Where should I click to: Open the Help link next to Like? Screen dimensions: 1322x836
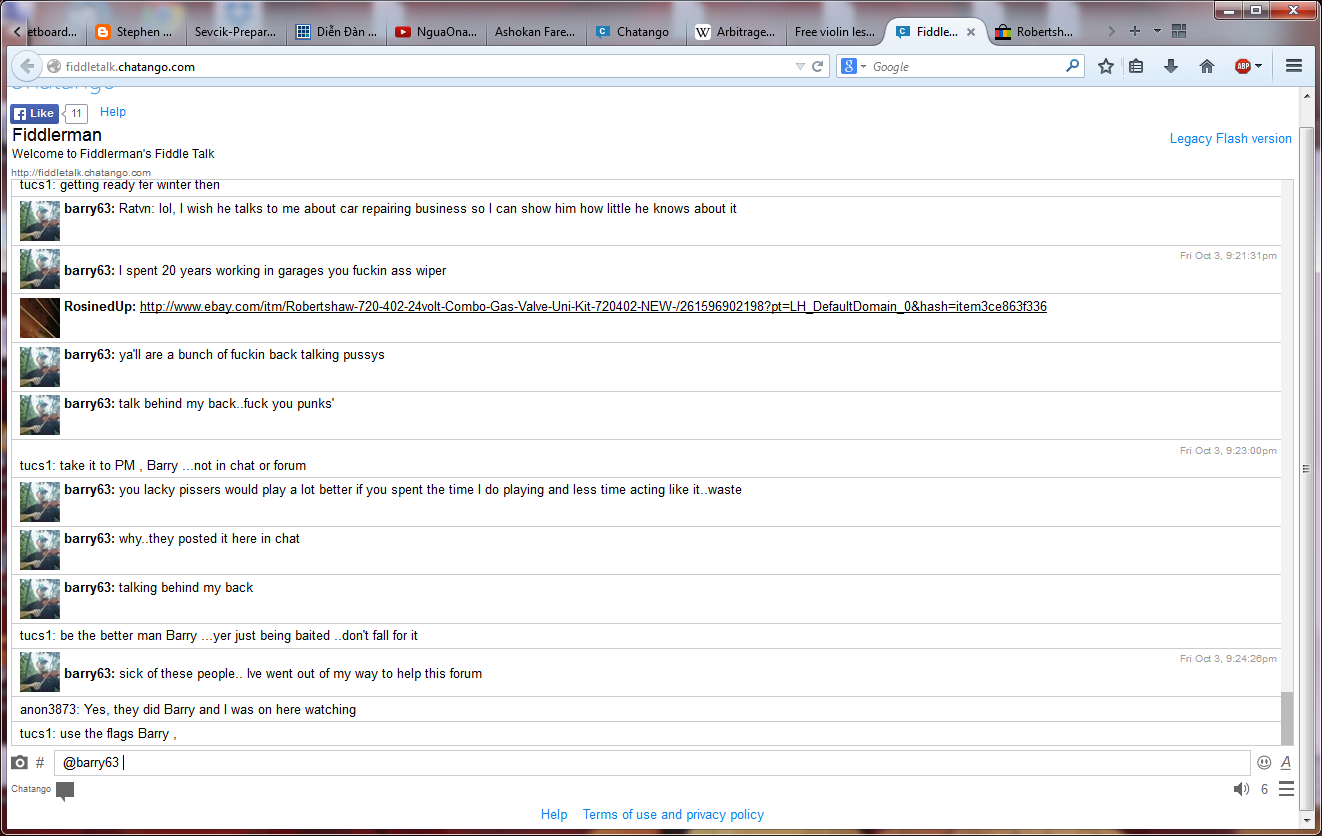pyautogui.click(x=113, y=112)
